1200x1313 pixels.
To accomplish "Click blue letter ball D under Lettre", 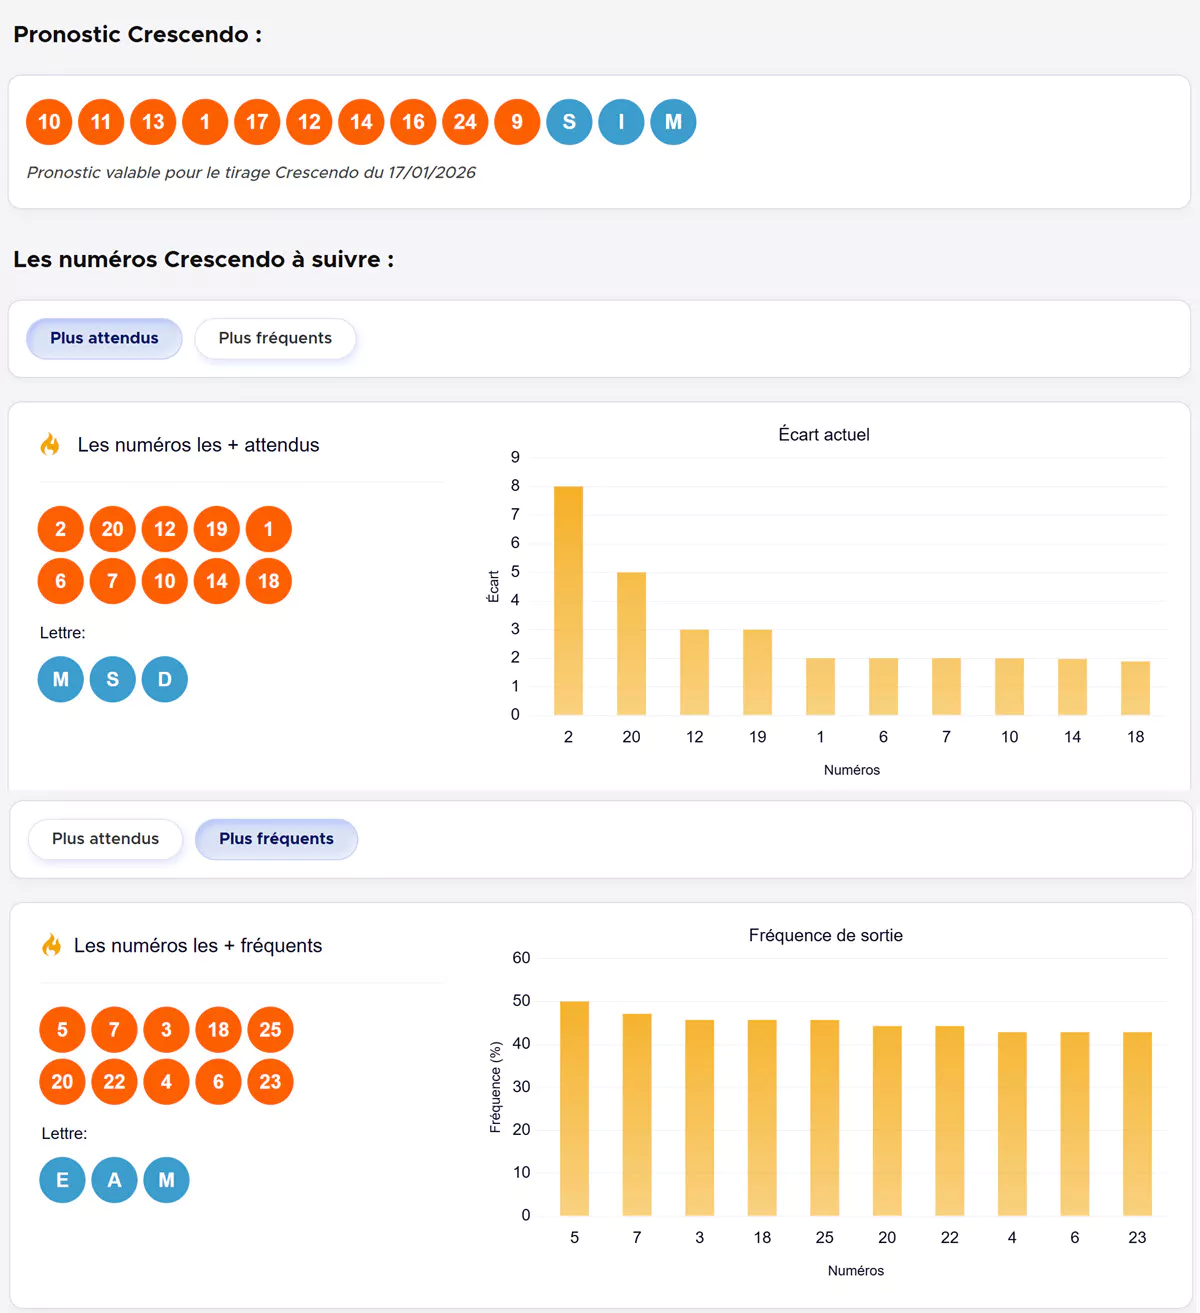I will (165, 680).
